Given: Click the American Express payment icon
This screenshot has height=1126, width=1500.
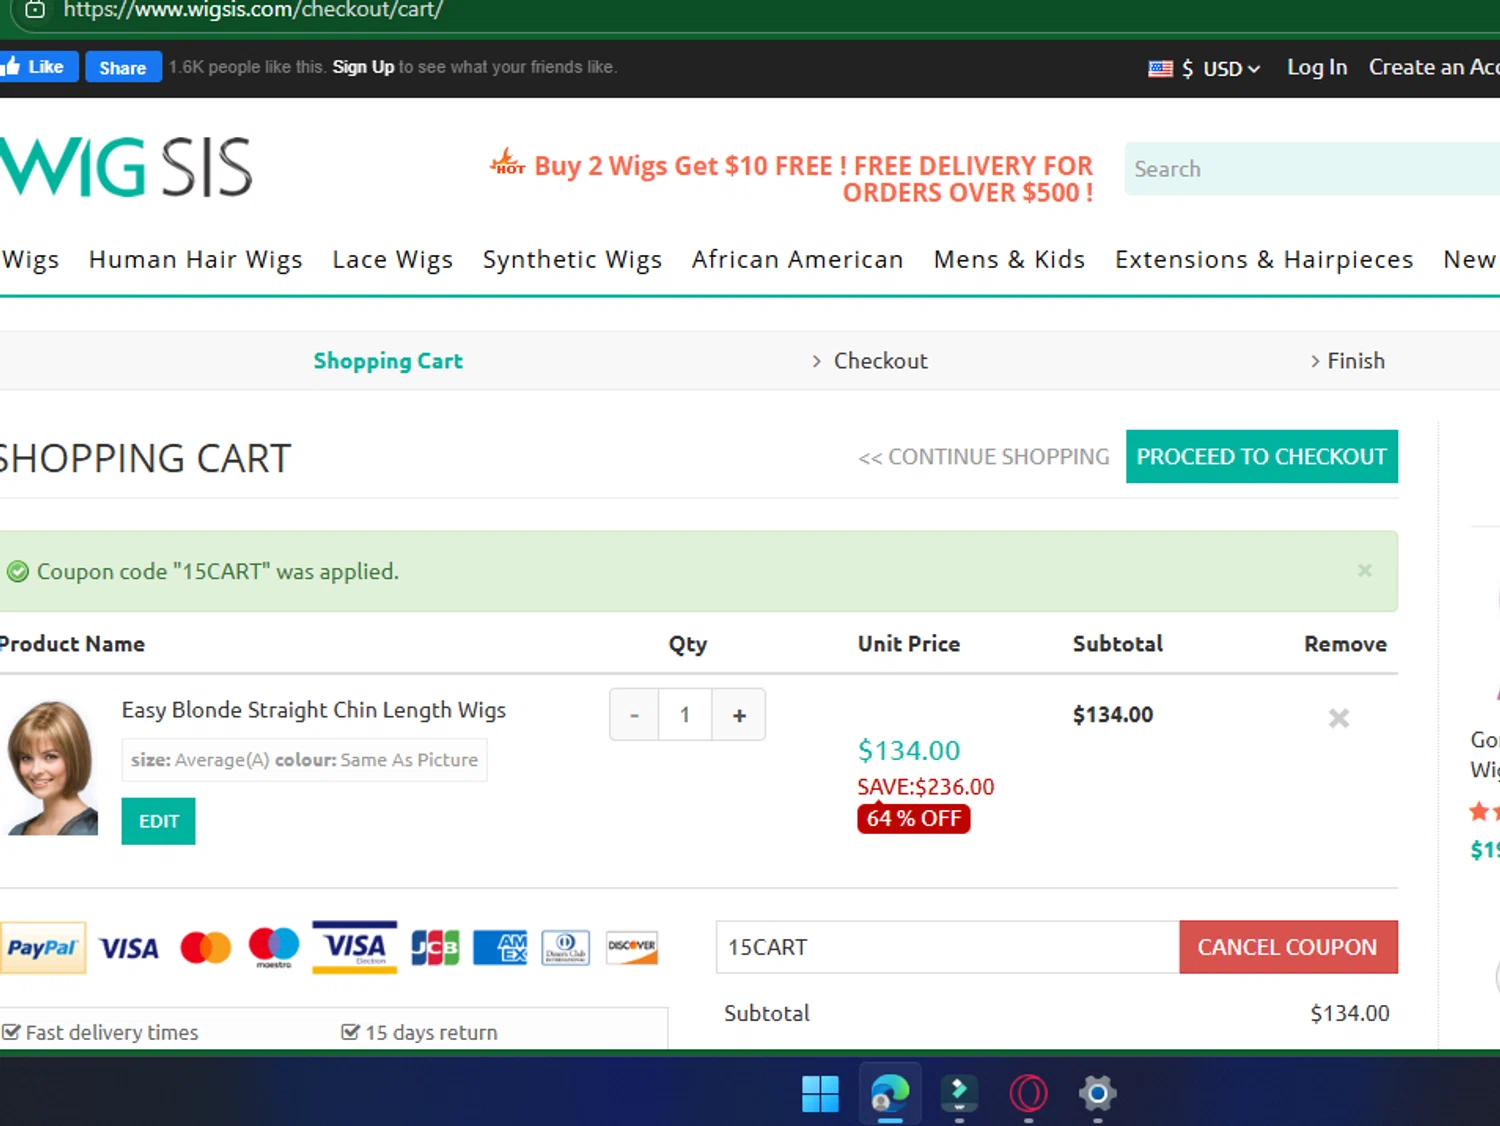Looking at the screenshot, I should point(500,947).
